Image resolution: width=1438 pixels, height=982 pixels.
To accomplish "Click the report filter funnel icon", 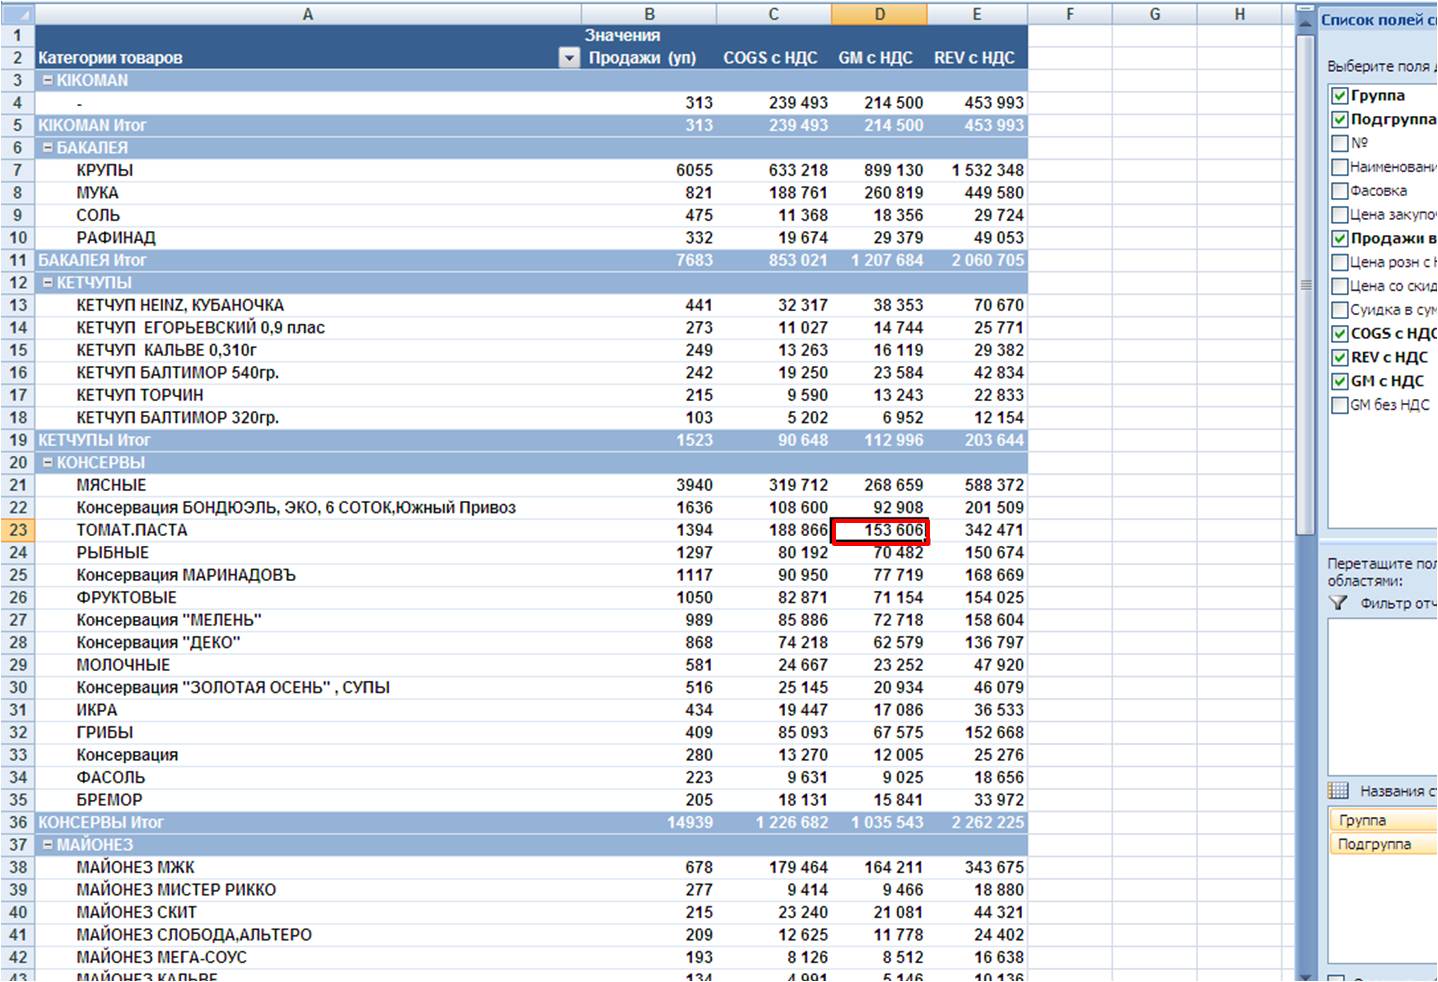I will point(1338,603).
